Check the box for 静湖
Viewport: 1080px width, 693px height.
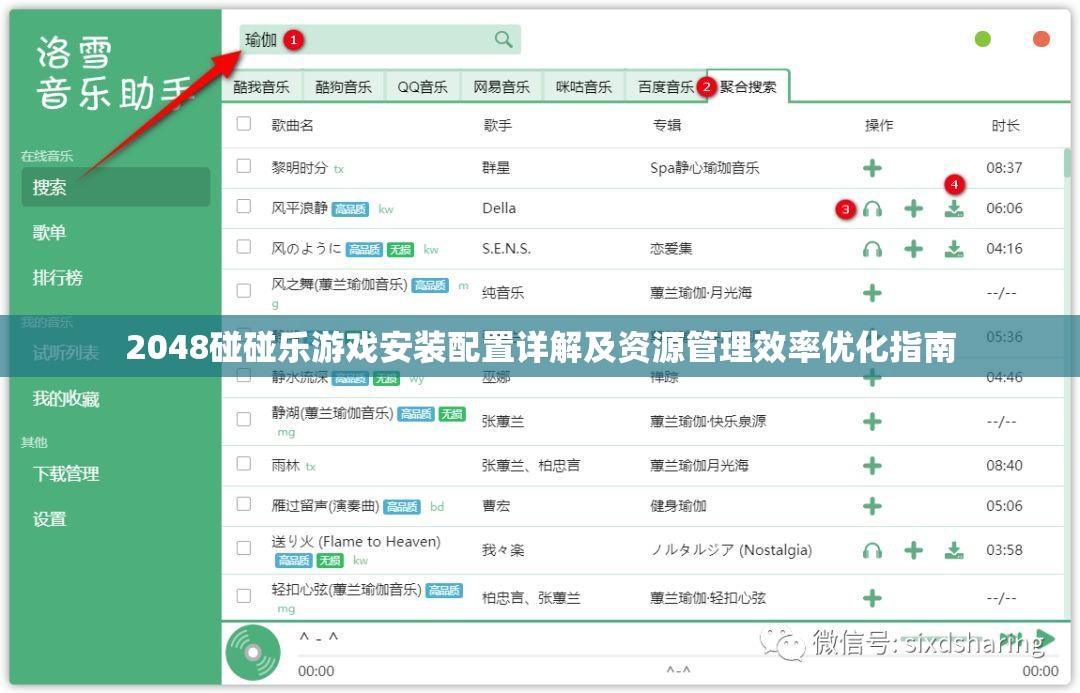(244, 419)
